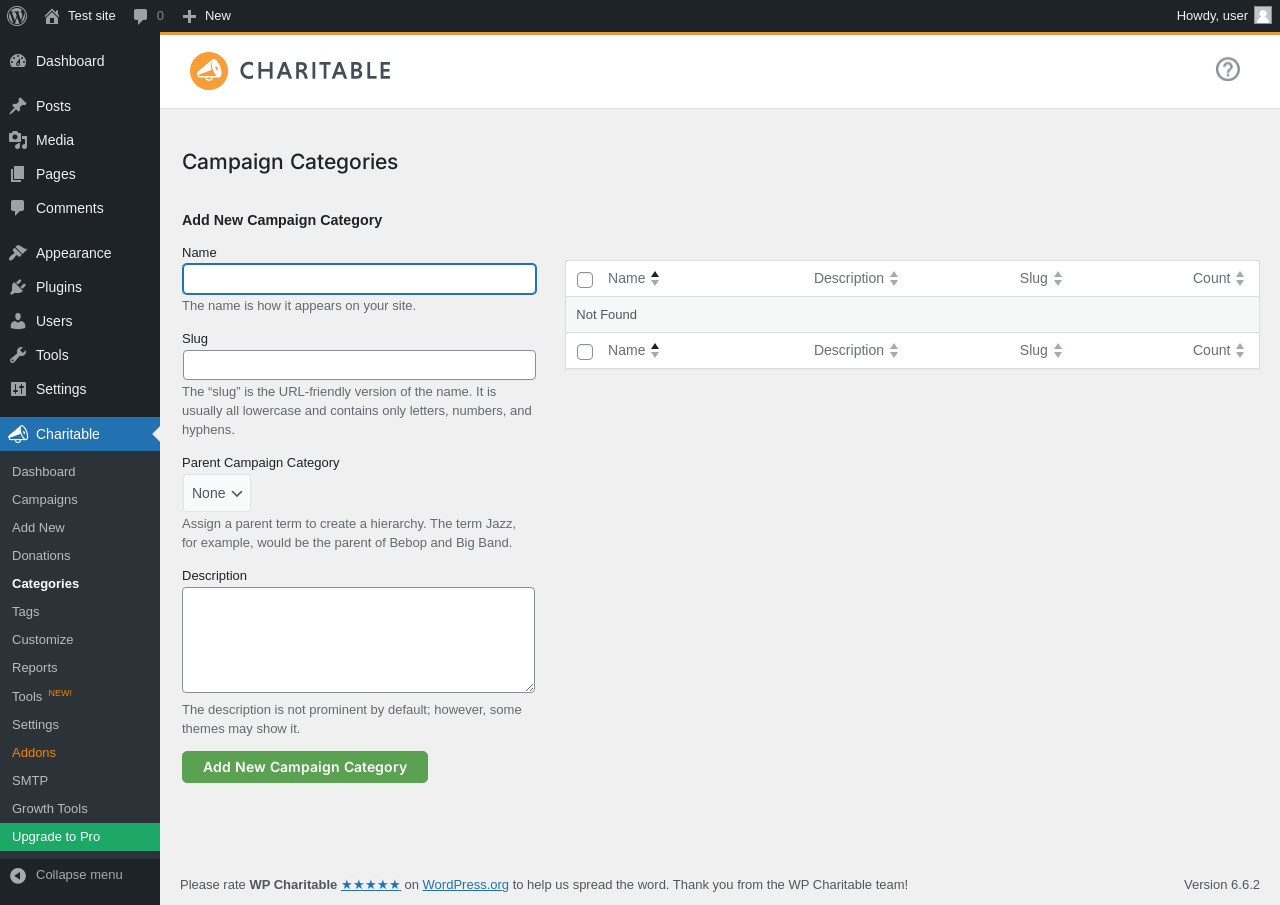Open the Charitable submenu Settings item
The width and height of the screenshot is (1280, 905).
tap(35, 724)
